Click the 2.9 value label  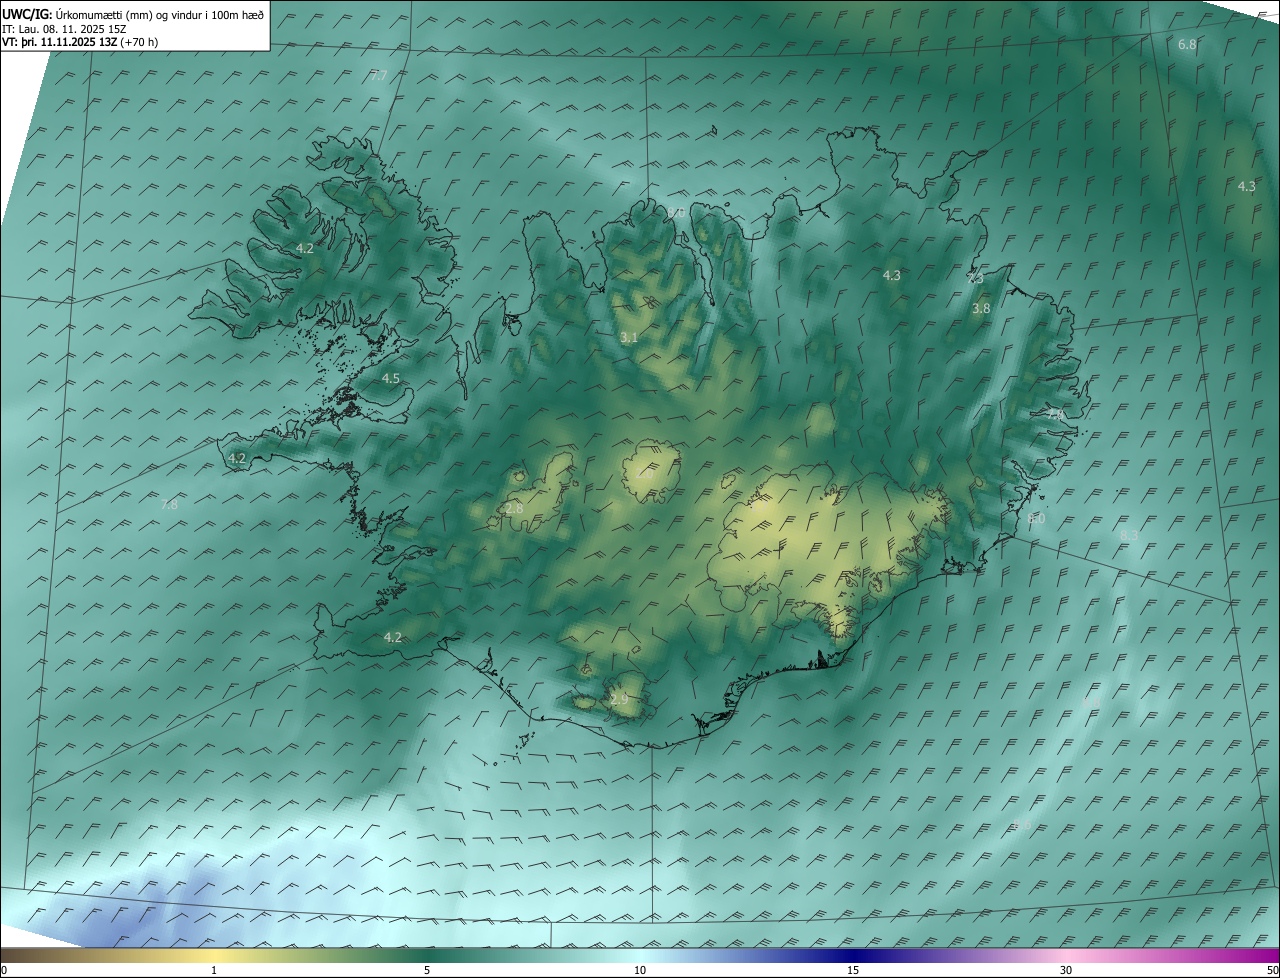(x=619, y=699)
